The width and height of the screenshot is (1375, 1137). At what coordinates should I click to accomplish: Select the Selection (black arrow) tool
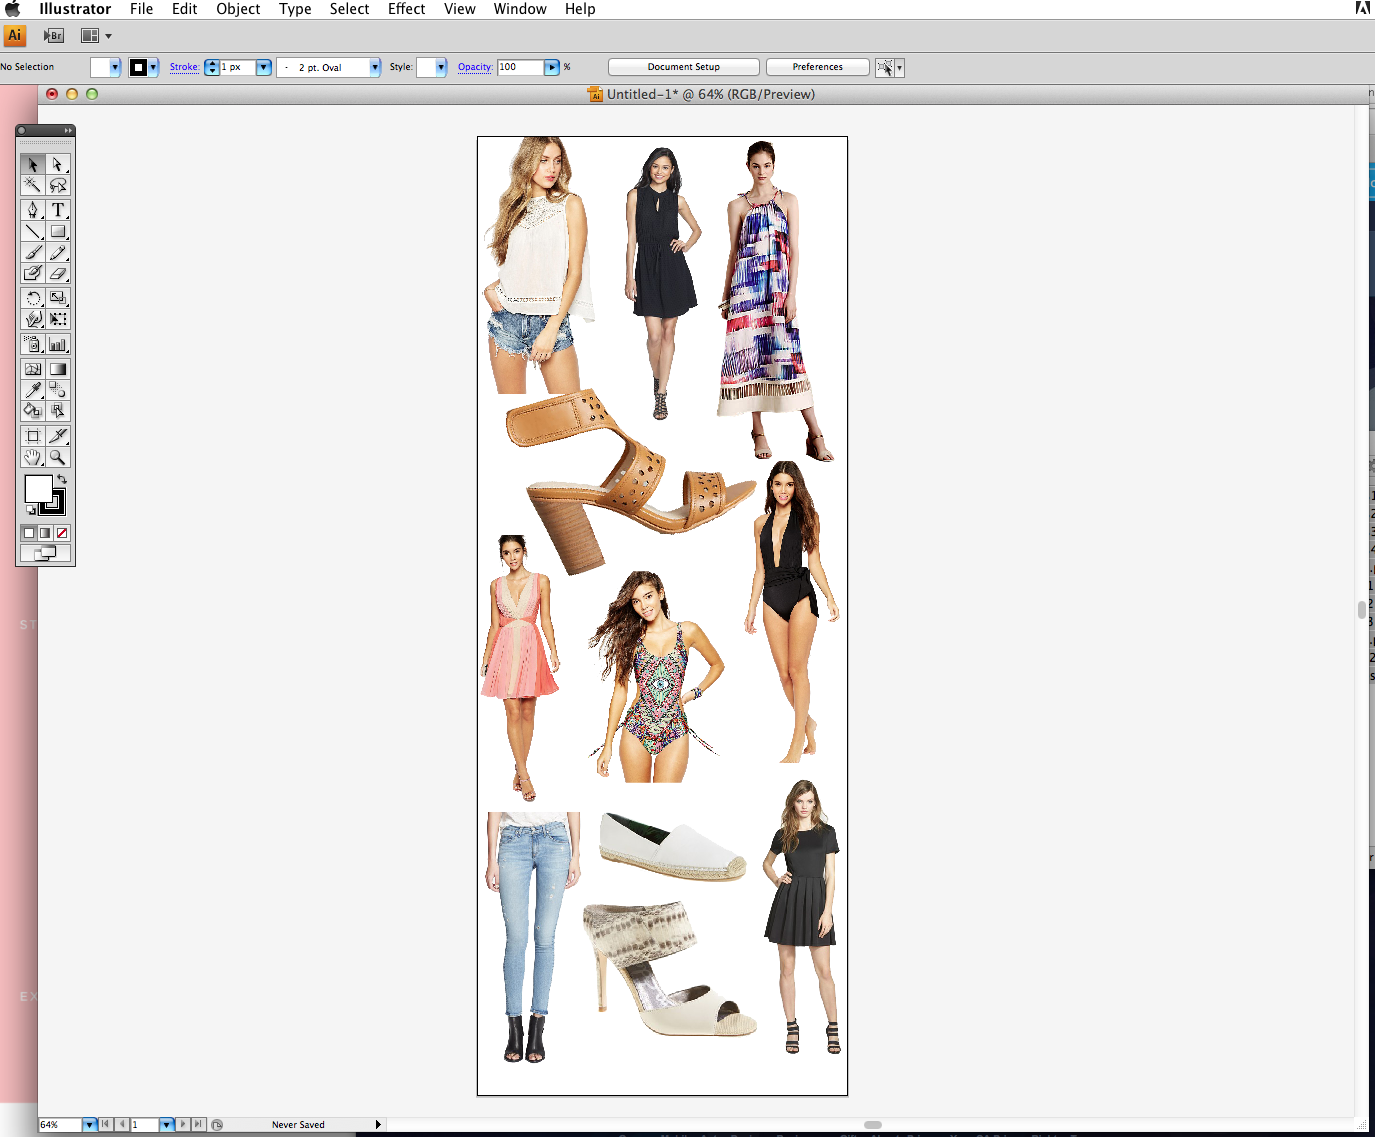33,164
